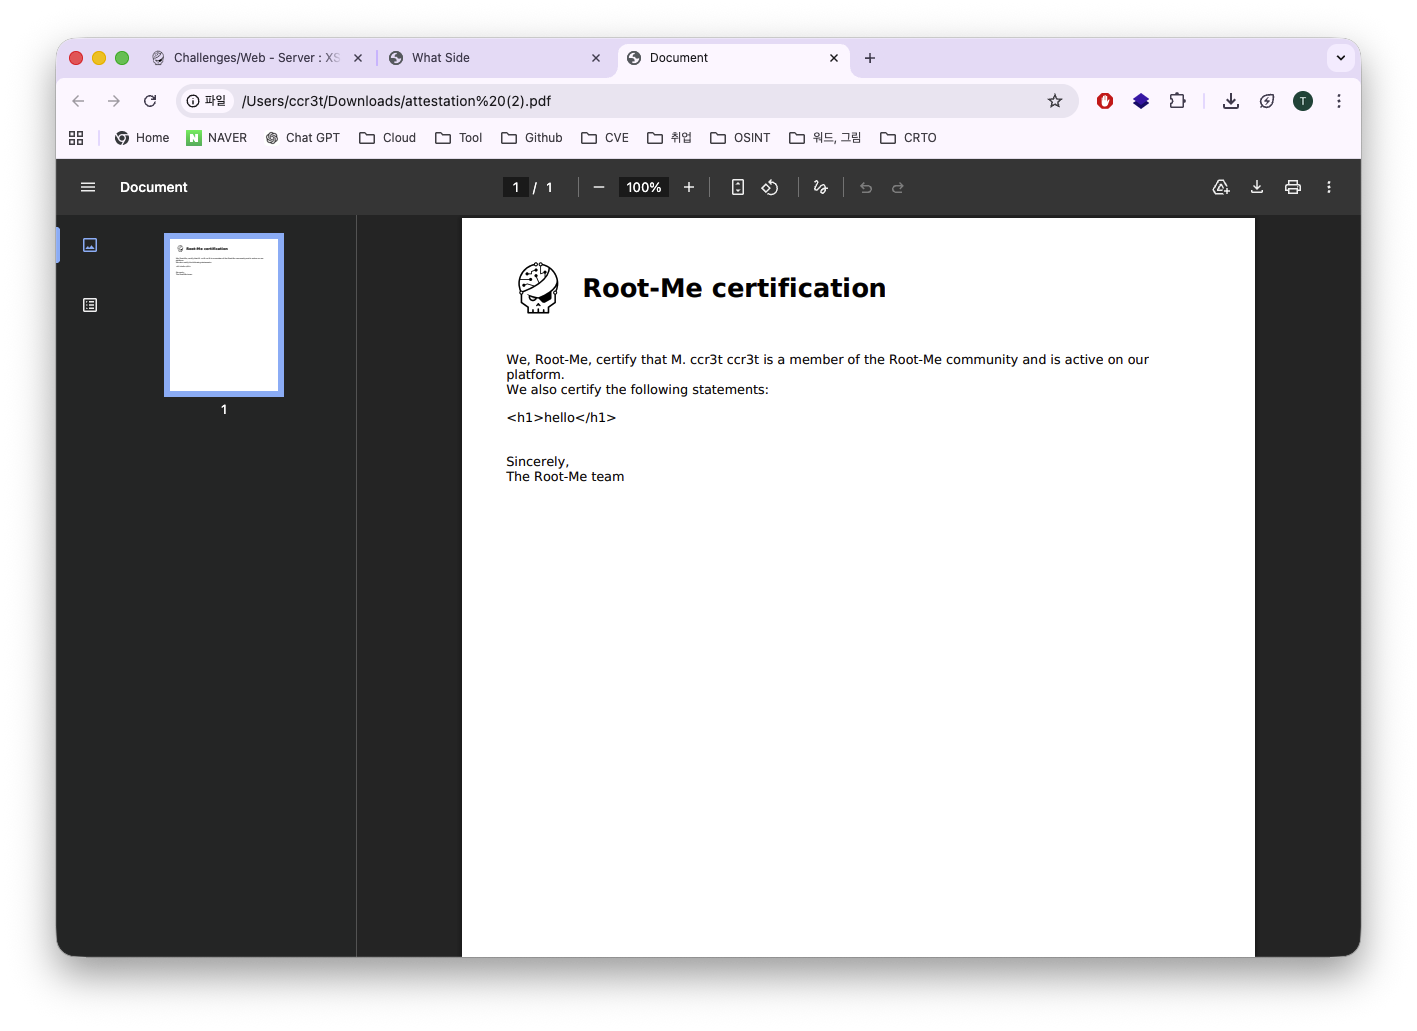
Task: Expand the OSINT bookmark folder
Action: pyautogui.click(x=741, y=138)
